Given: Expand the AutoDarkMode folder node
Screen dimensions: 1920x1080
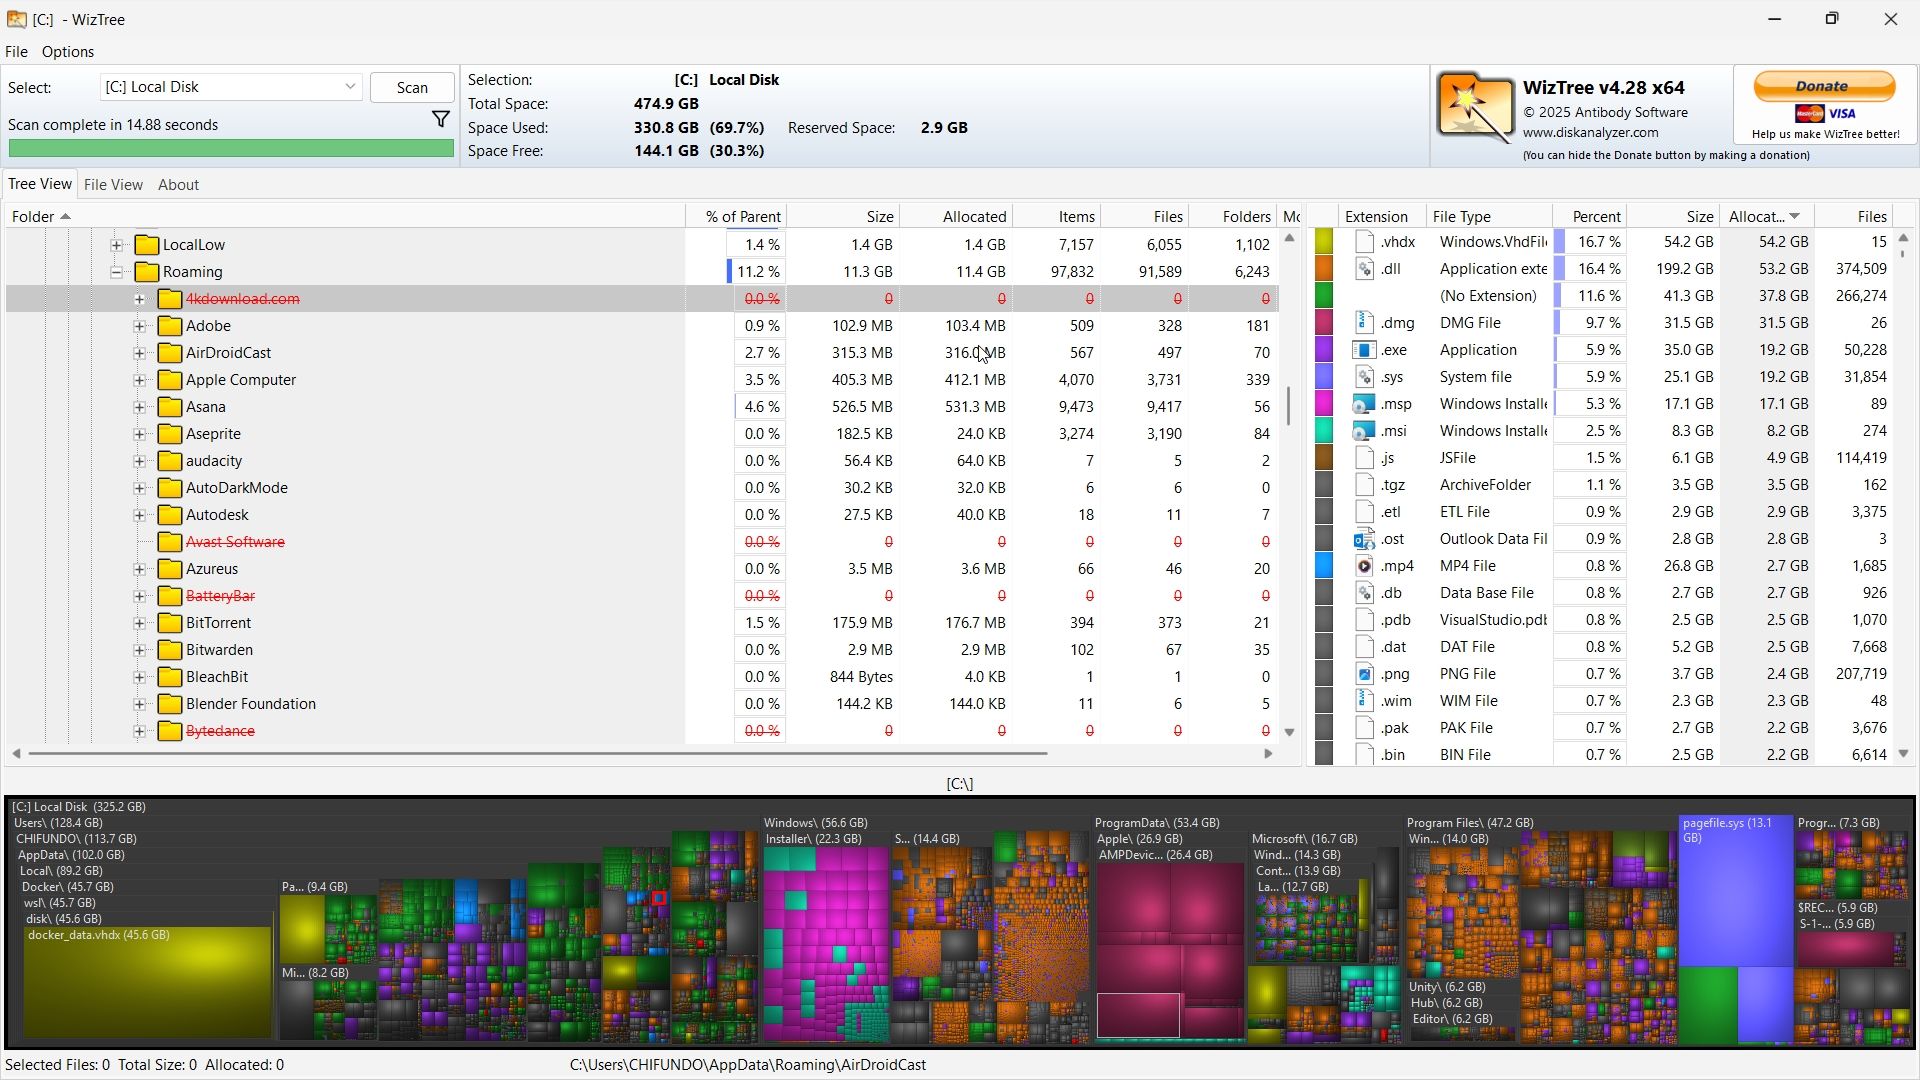Looking at the screenshot, I should click(139, 488).
